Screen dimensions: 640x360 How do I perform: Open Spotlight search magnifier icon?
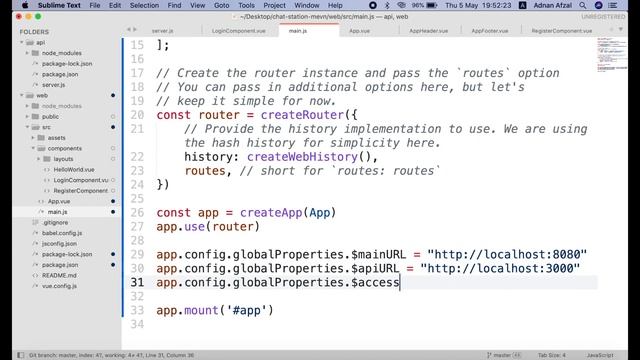click(x=582, y=5)
